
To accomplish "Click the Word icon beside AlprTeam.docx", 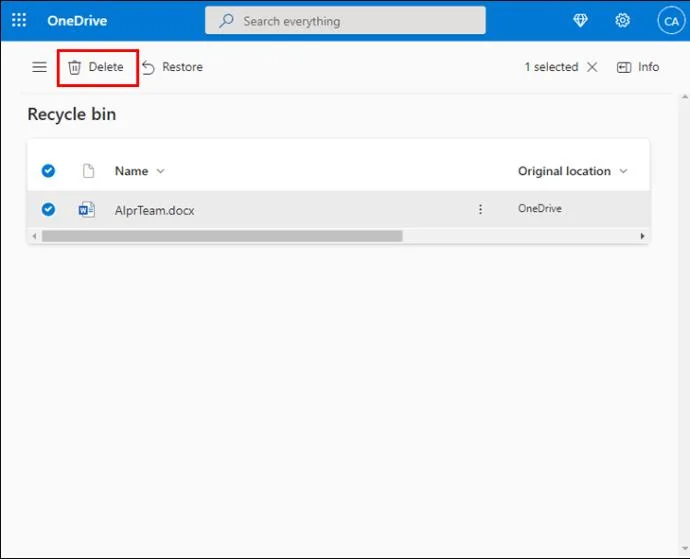I will (x=87, y=210).
